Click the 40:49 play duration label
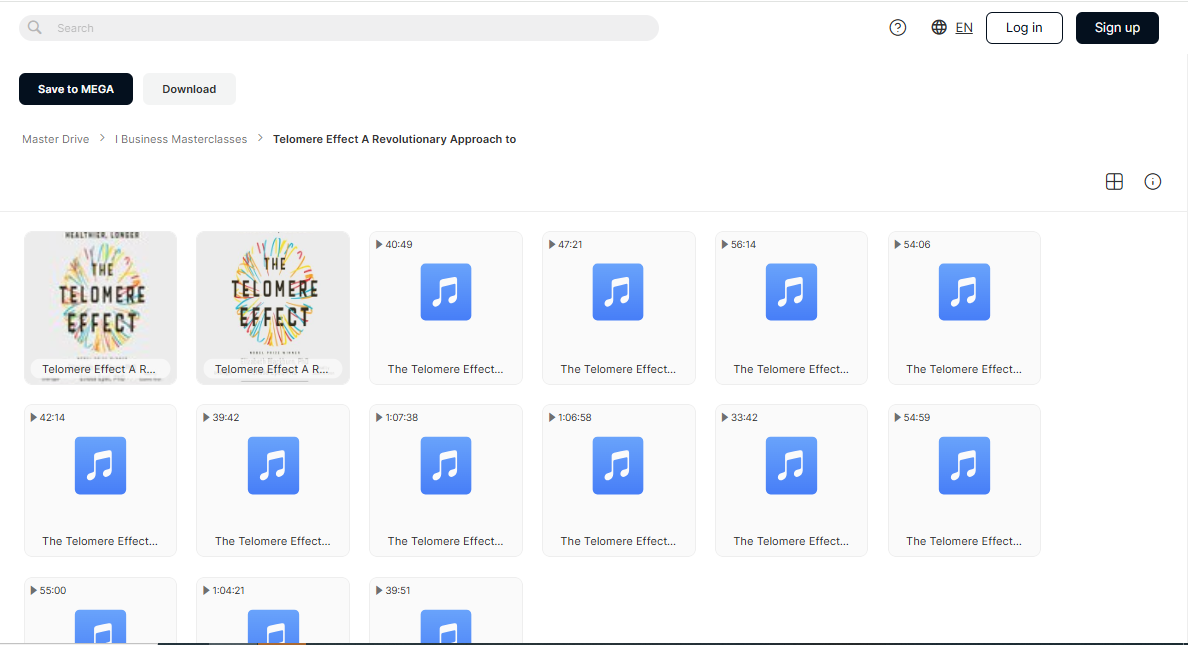This screenshot has height=645, width=1188. [394, 245]
